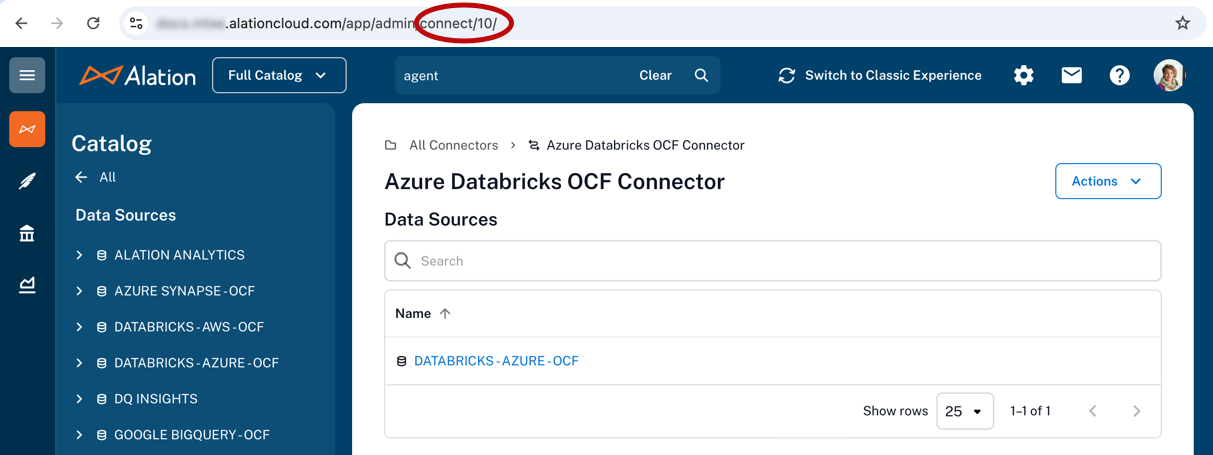Expand DATABRICKS - AWS - OCF node
The width and height of the screenshot is (1213, 455).
(79, 327)
